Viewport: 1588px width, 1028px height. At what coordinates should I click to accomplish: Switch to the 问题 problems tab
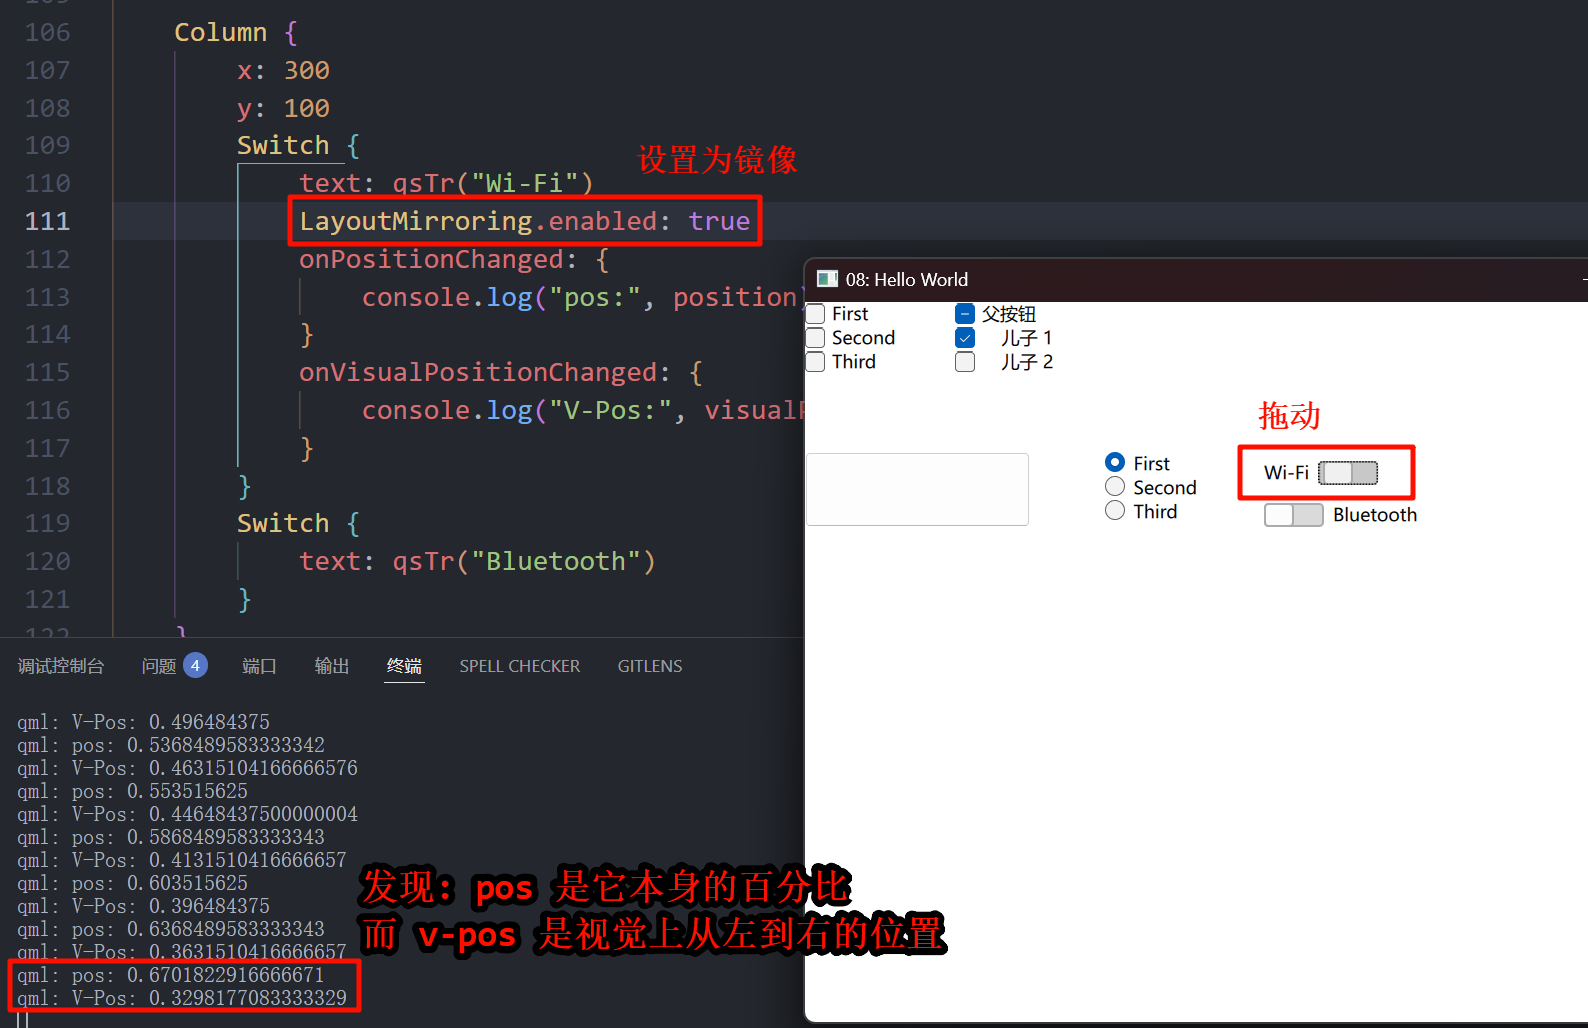[158, 666]
